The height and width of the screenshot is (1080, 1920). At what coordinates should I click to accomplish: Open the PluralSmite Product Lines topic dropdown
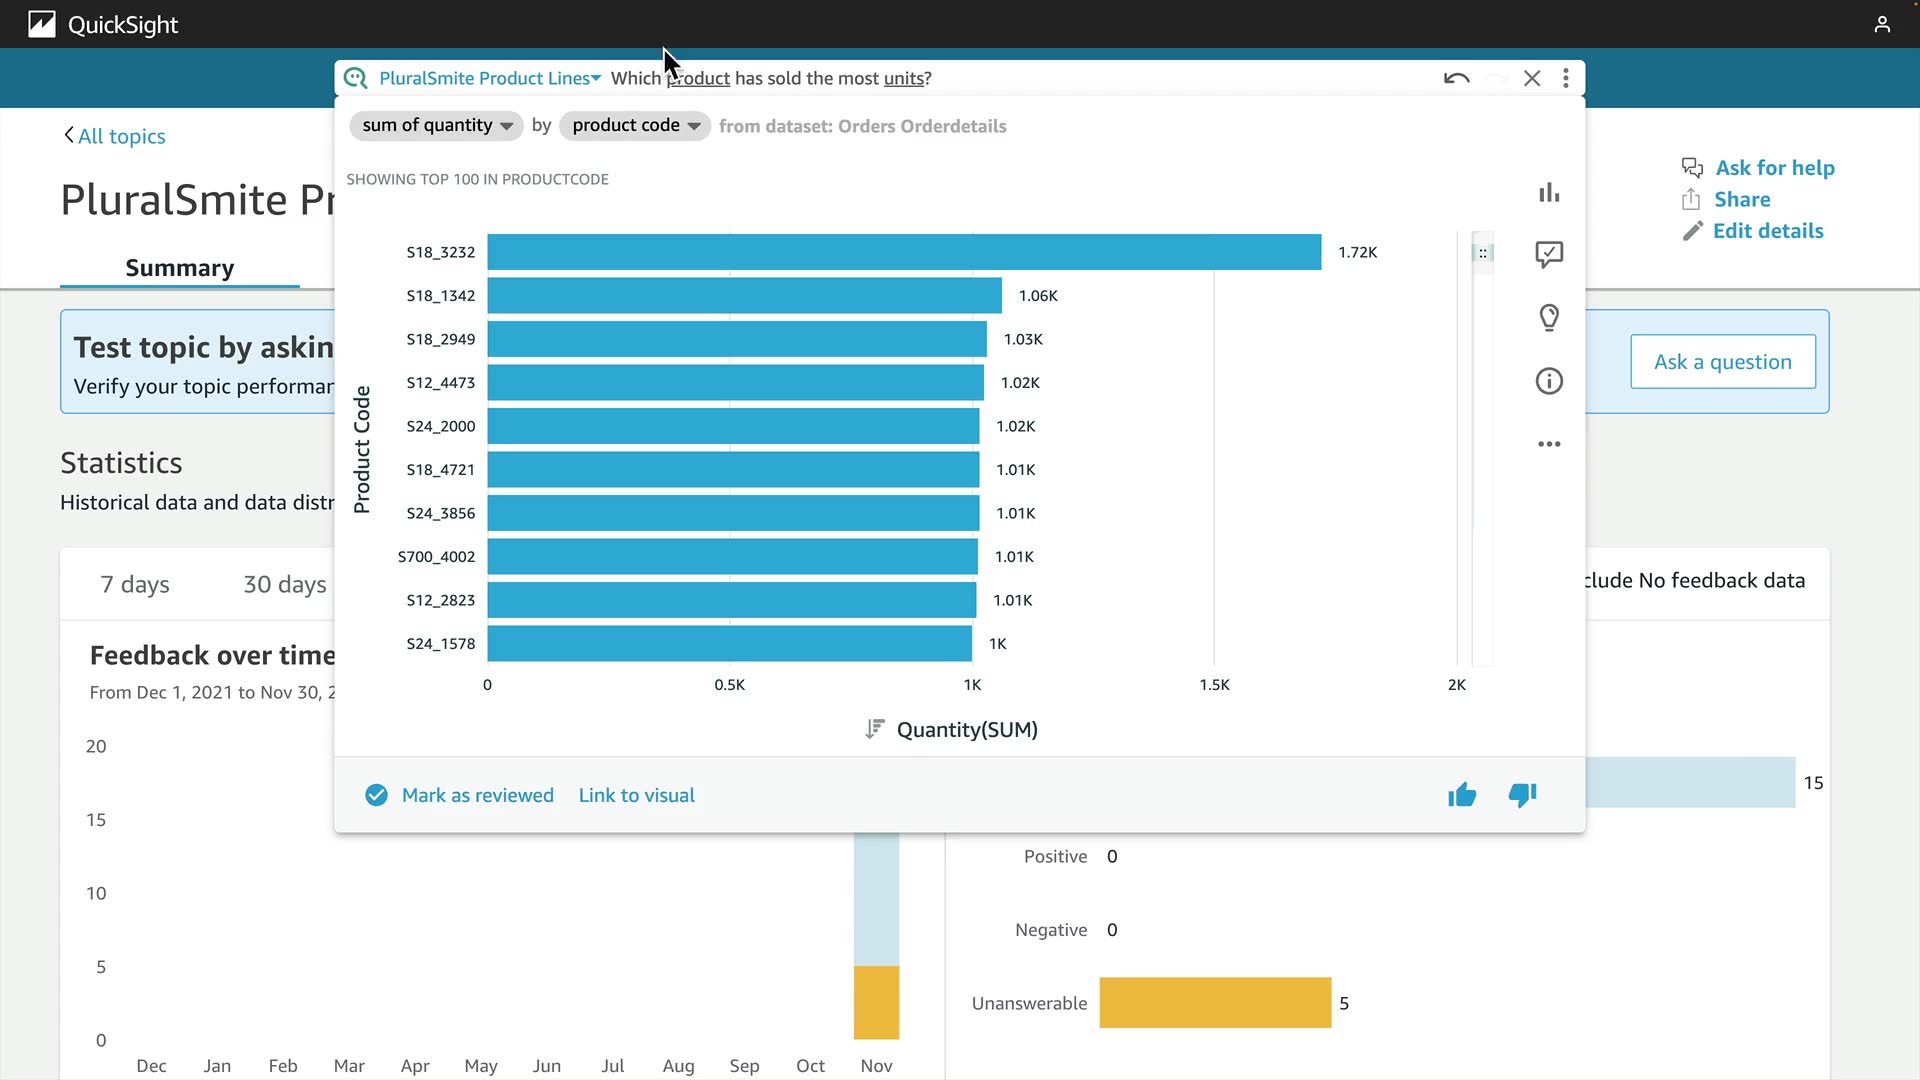click(490, 78)
